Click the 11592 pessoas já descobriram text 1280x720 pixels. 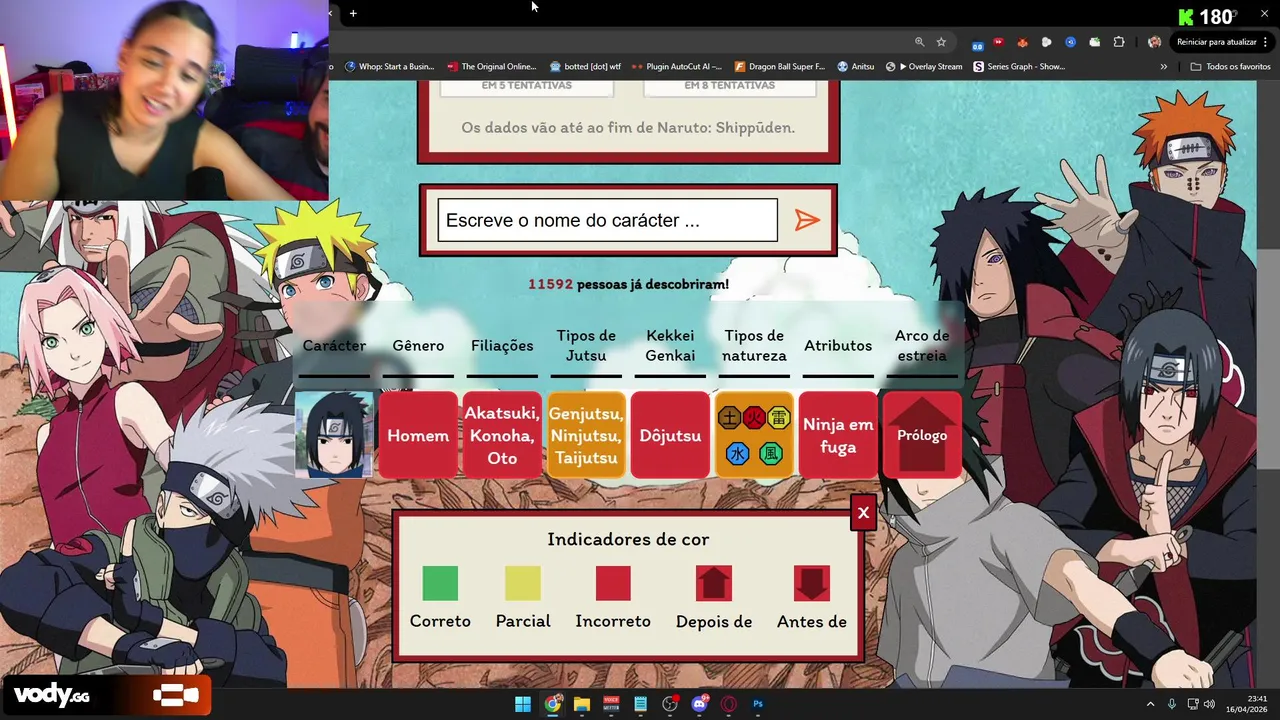point(628,284)
